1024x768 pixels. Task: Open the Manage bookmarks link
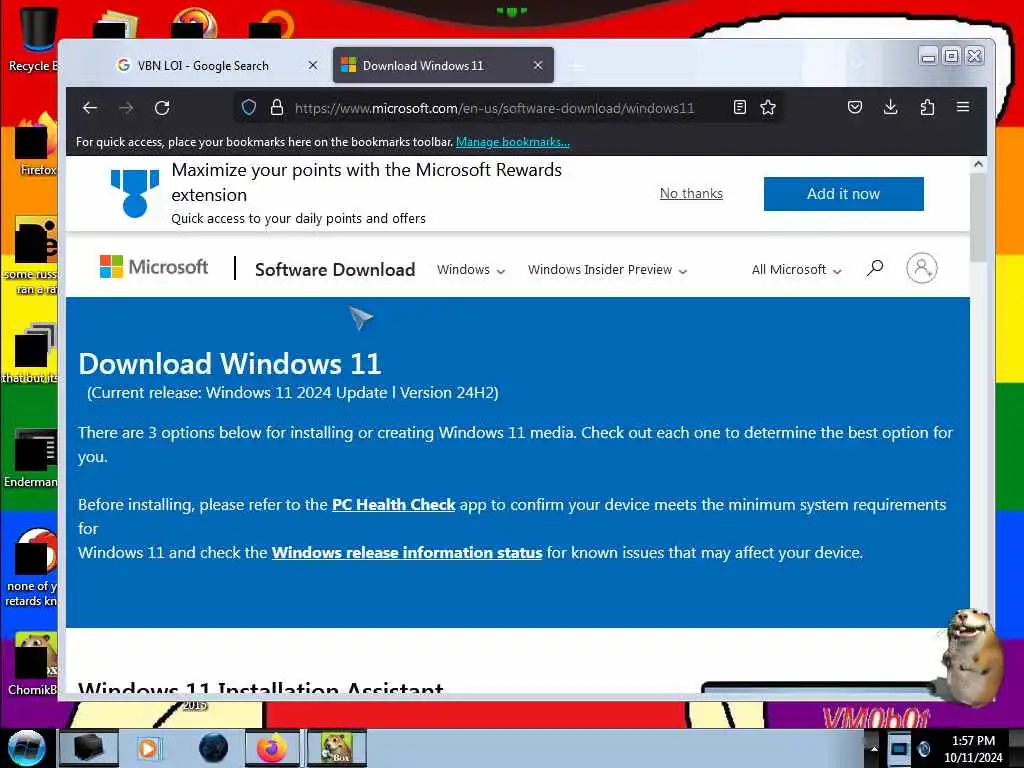tap(513, 142)
